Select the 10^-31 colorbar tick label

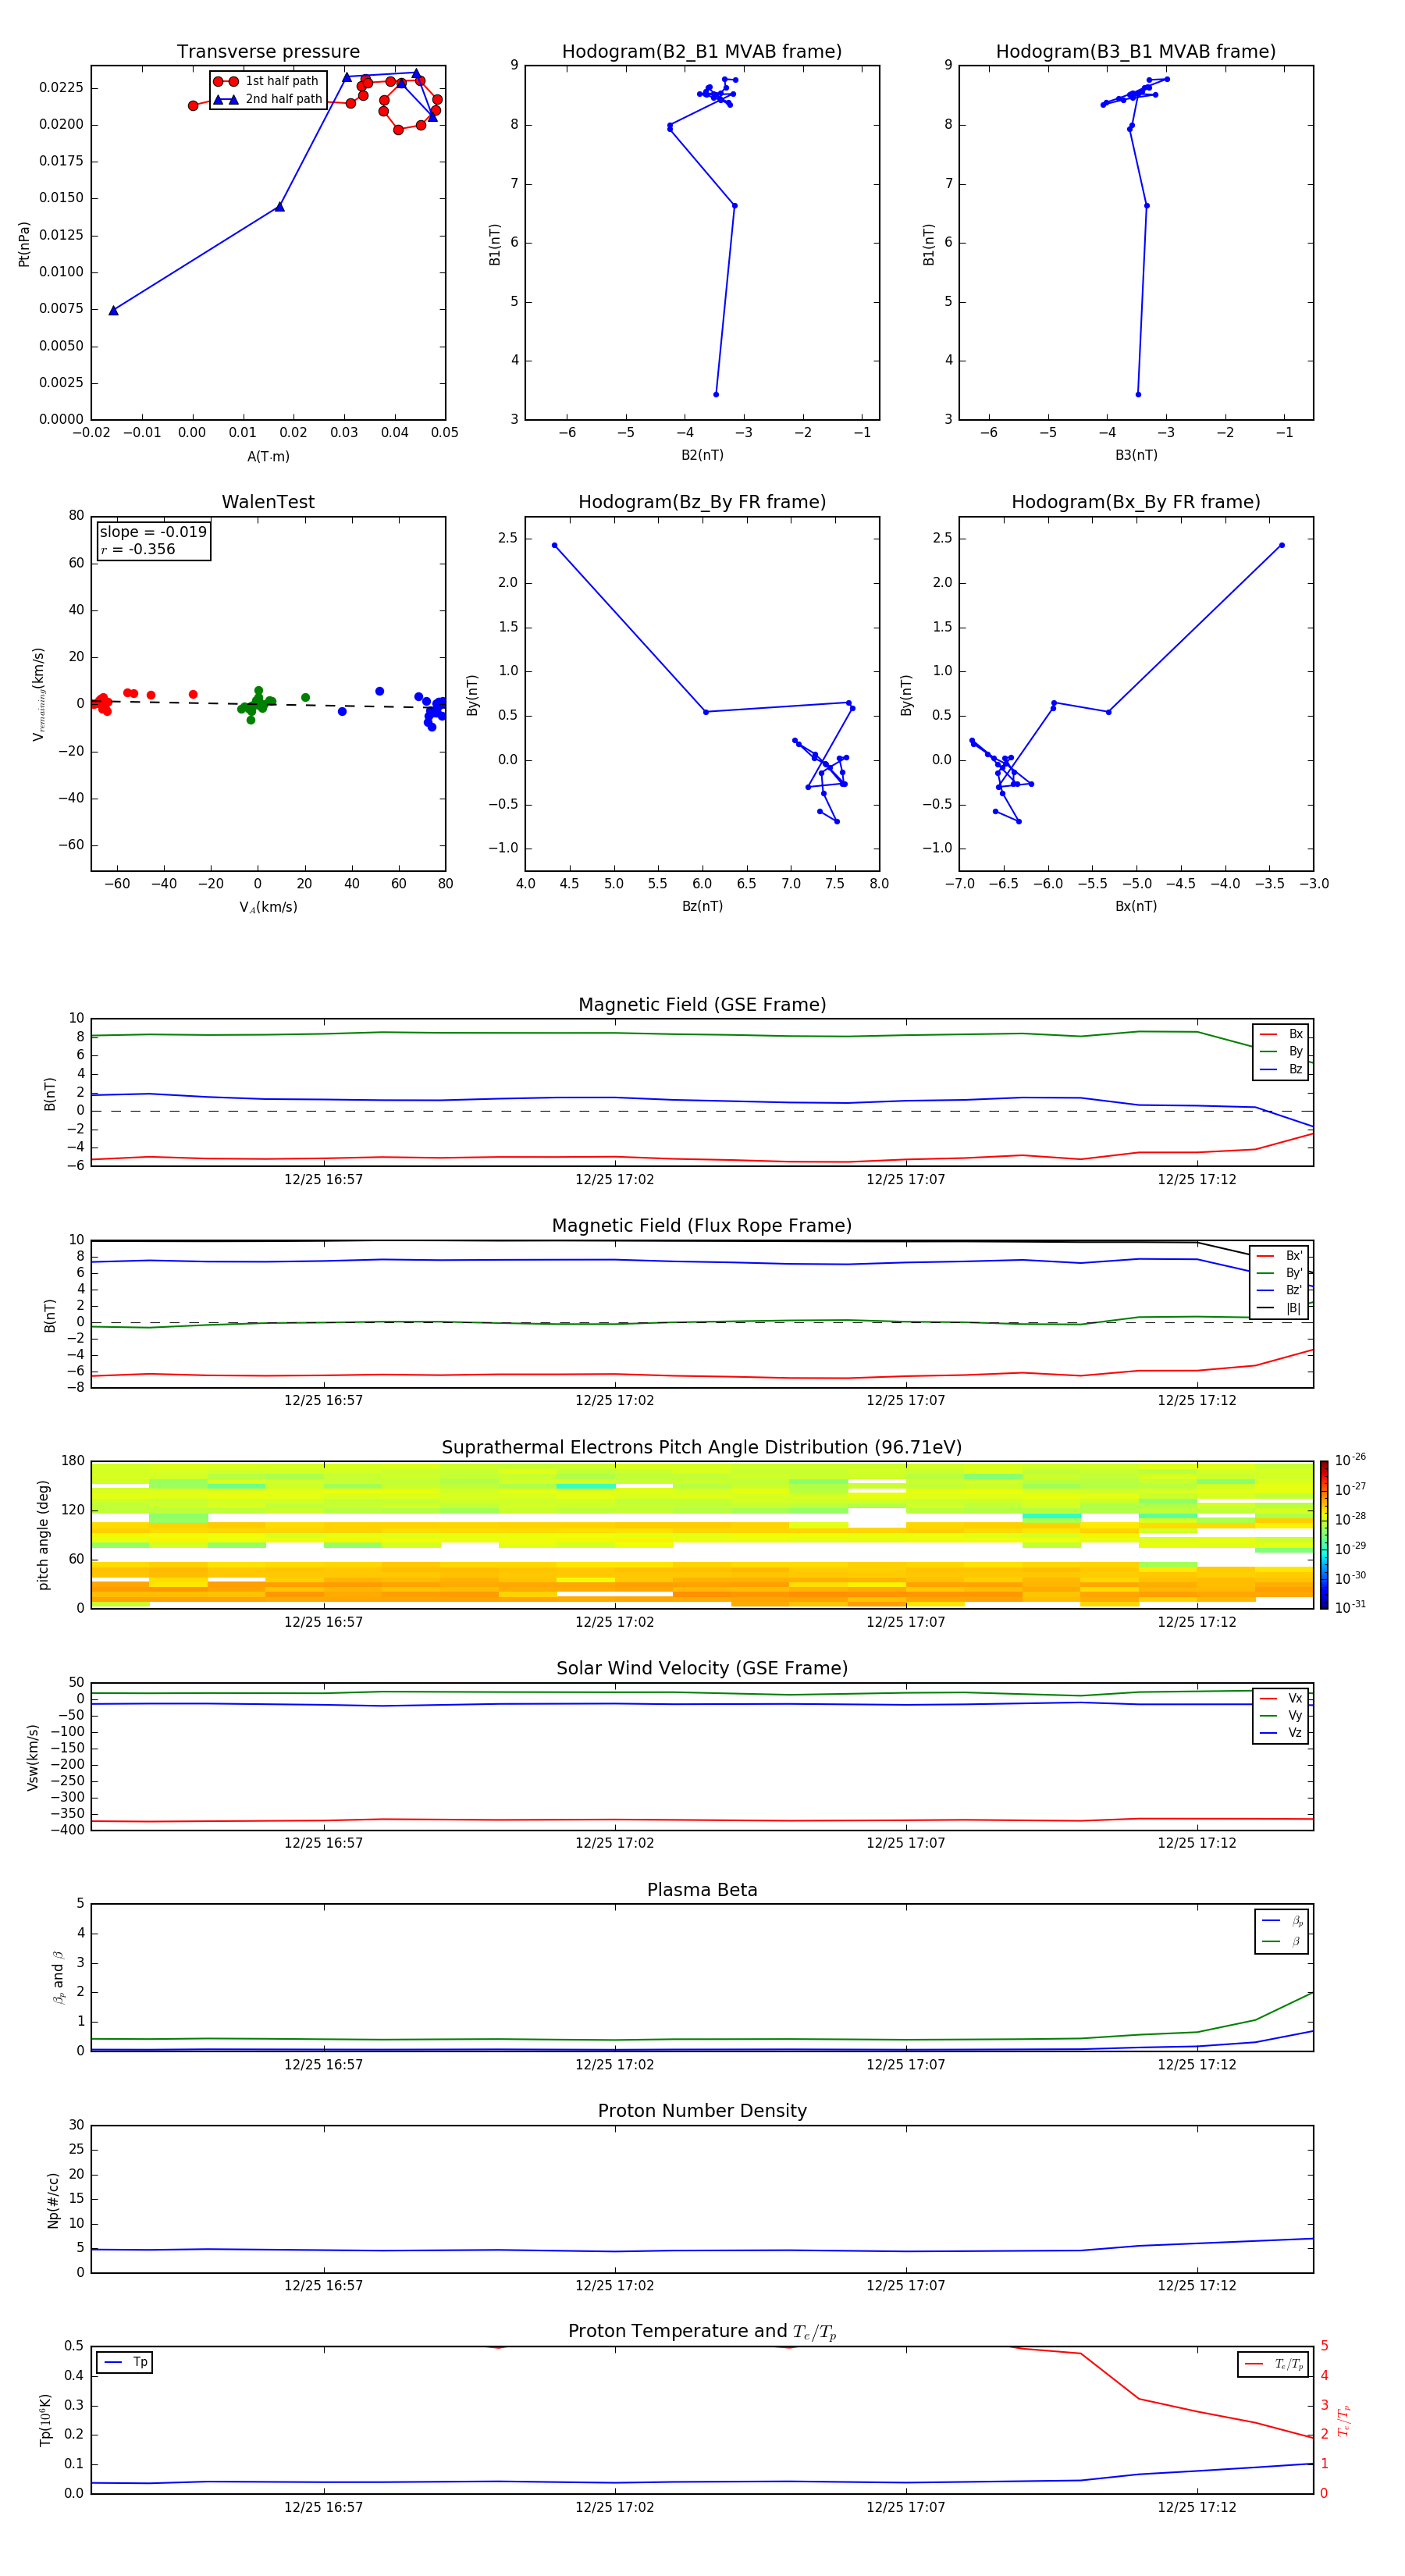(x=1350, y=1607)
